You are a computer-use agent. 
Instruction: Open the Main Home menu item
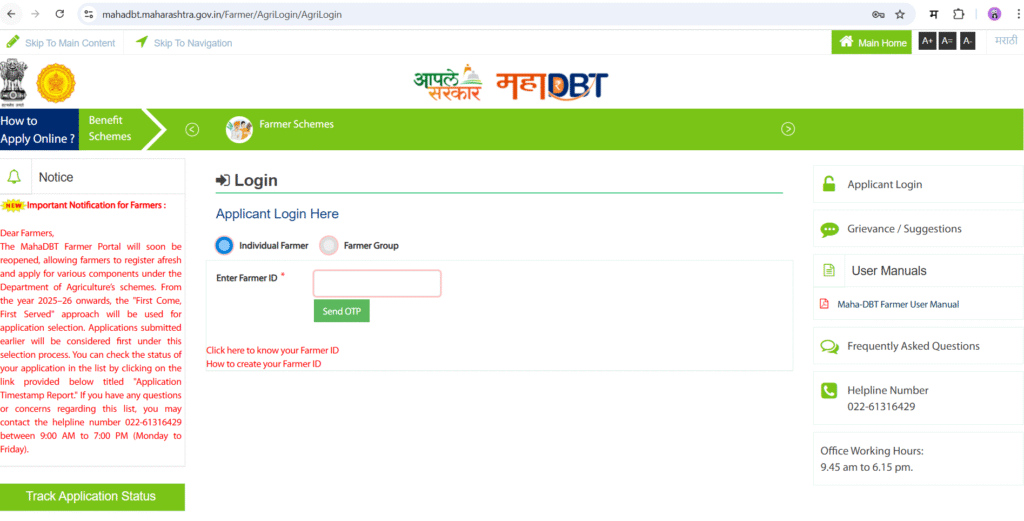click(x=872, y=42)
